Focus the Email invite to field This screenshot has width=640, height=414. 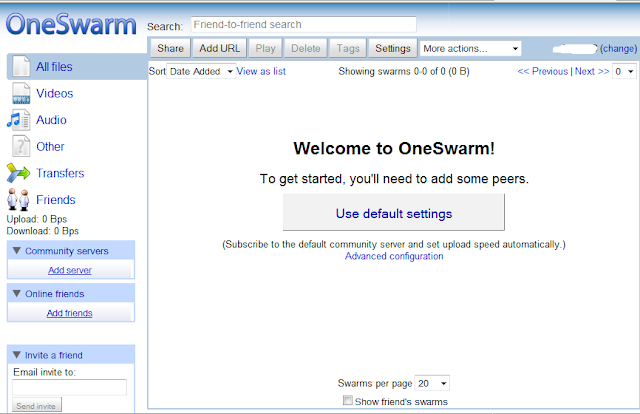click(x=69, y=387)
